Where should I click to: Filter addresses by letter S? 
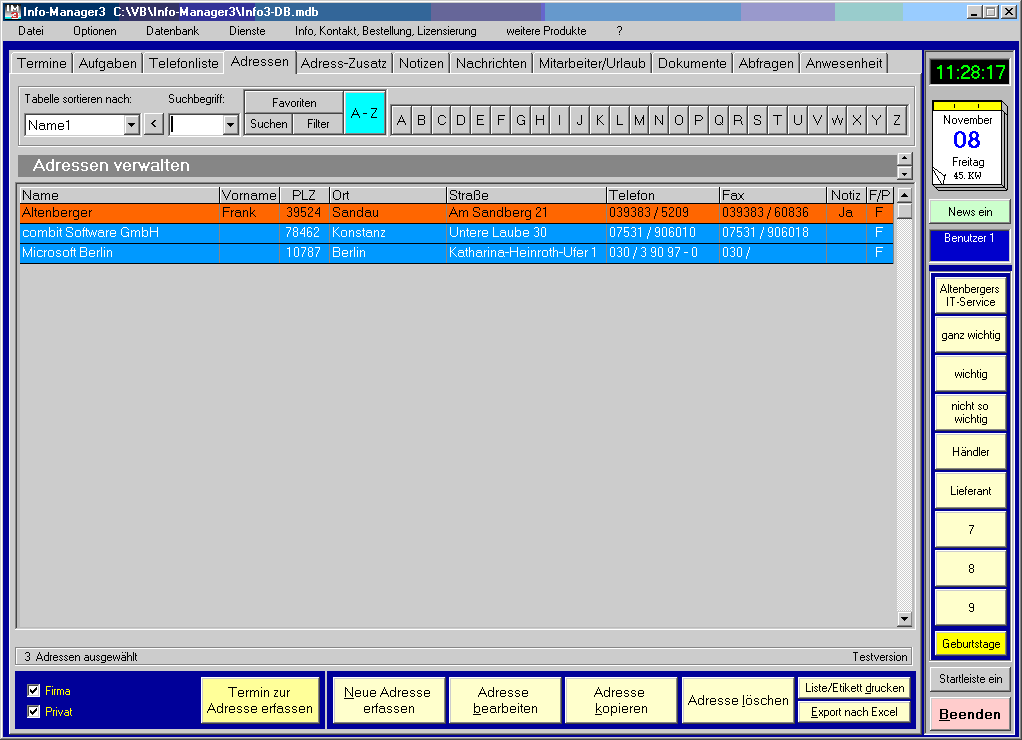coord(757,121)
